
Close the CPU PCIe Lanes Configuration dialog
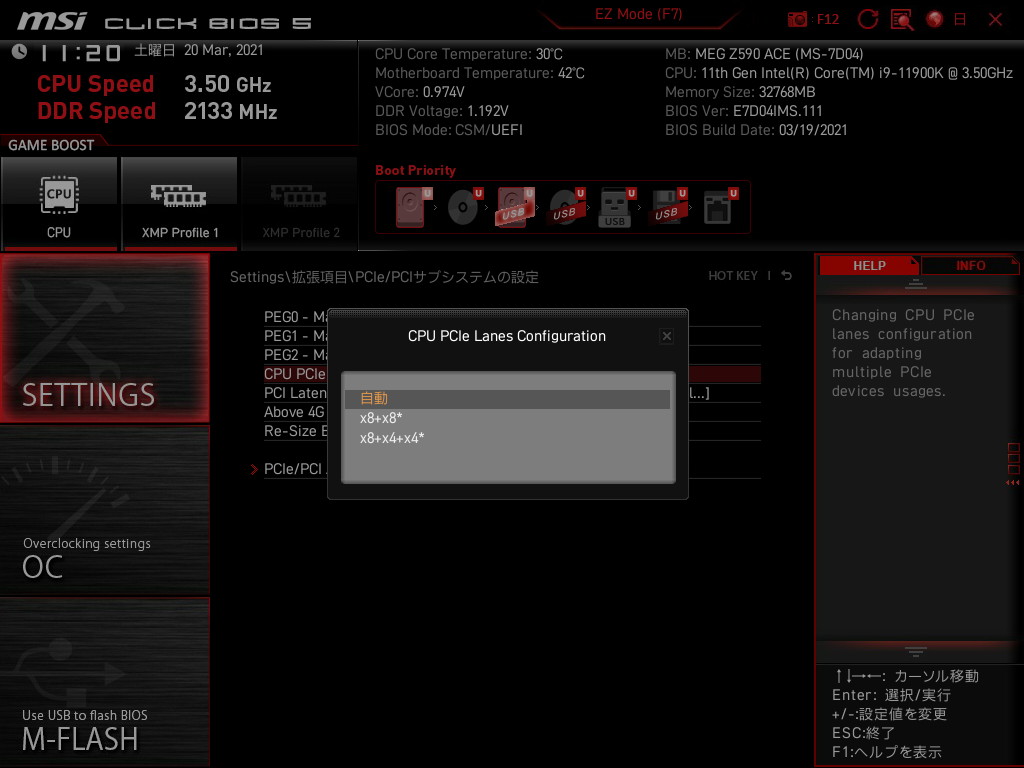point(666,336)
